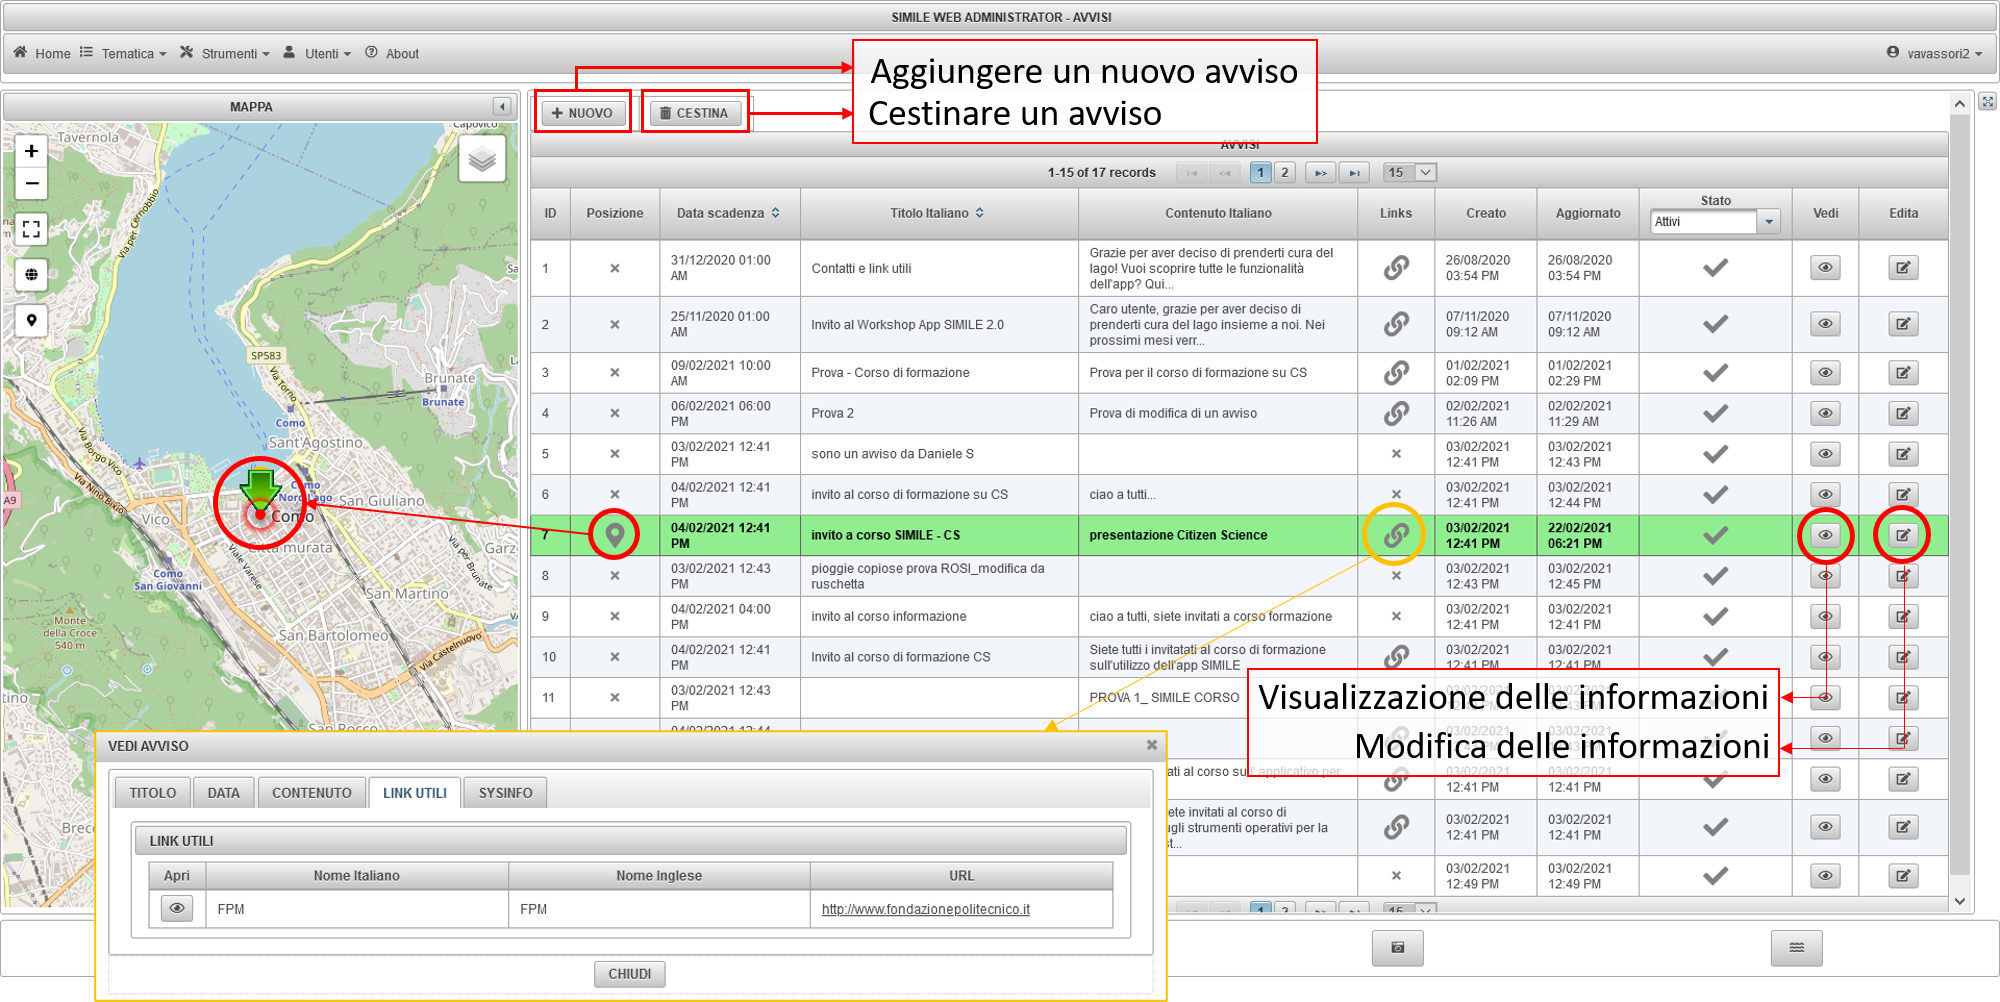2000x1002 pixels.
Task: Open links of invito a corso SIMILE - CS
Action: click(x=1396, y=535)
